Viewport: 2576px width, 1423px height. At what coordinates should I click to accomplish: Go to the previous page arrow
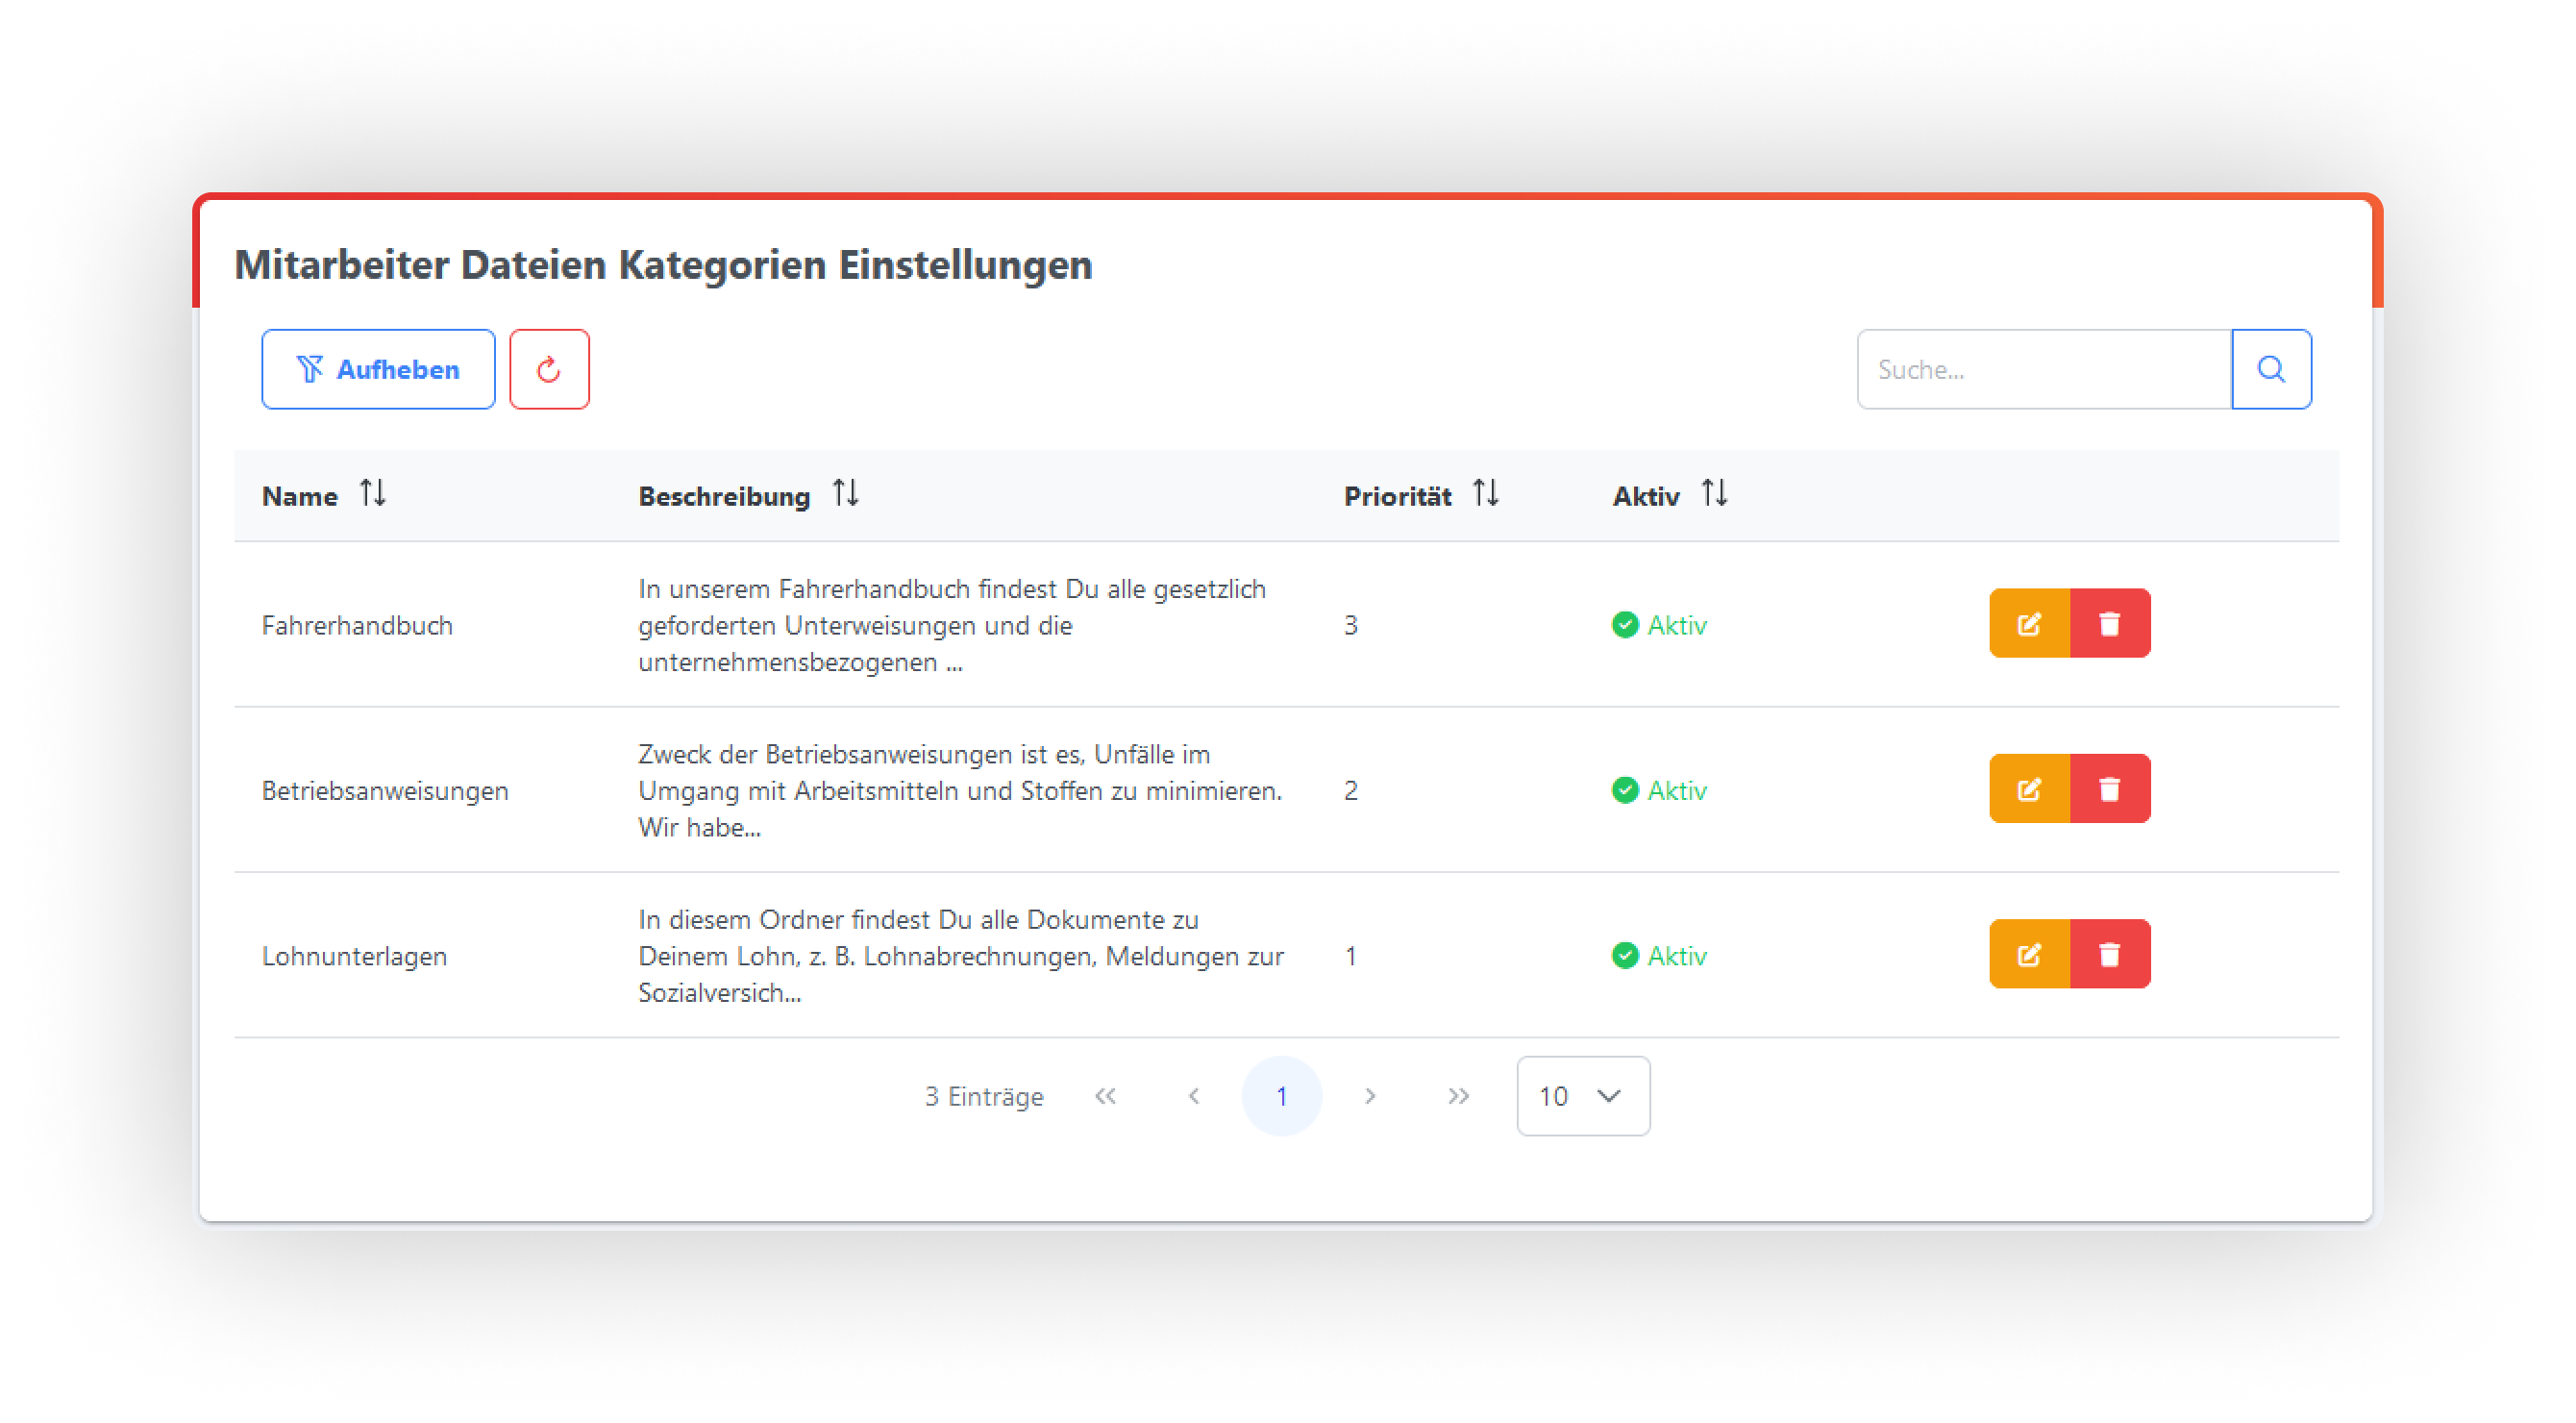point(1193,1096)
